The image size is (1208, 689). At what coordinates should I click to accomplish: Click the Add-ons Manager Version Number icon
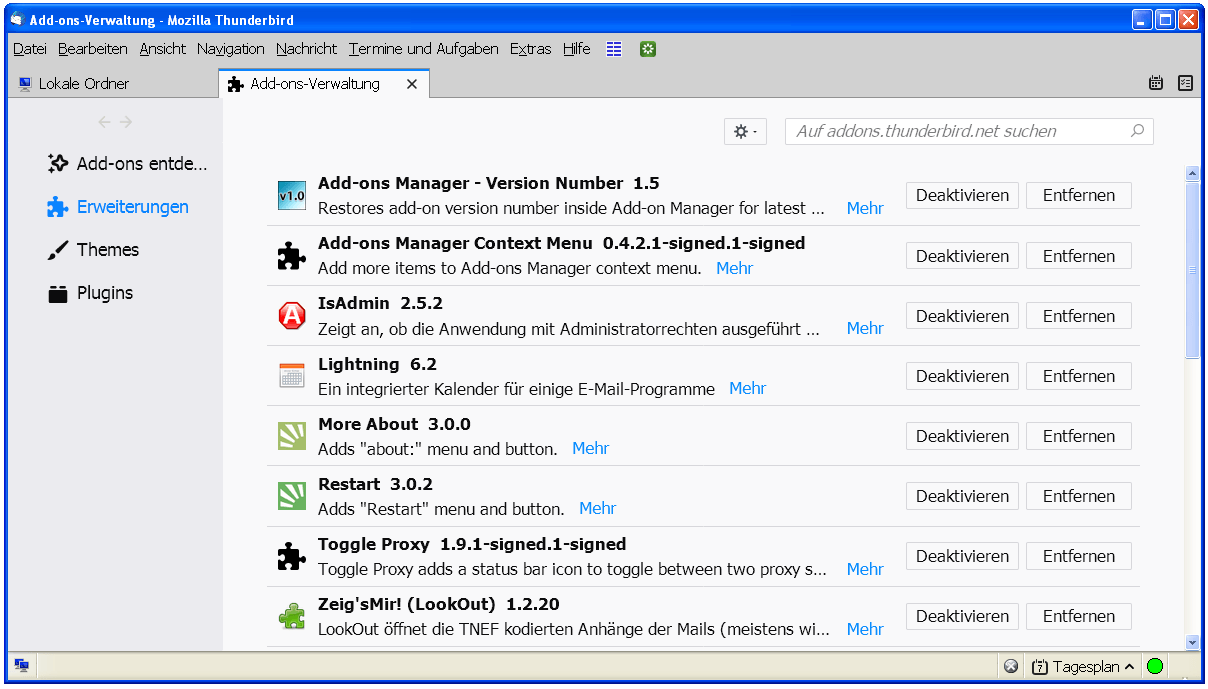tap(291, 196)
